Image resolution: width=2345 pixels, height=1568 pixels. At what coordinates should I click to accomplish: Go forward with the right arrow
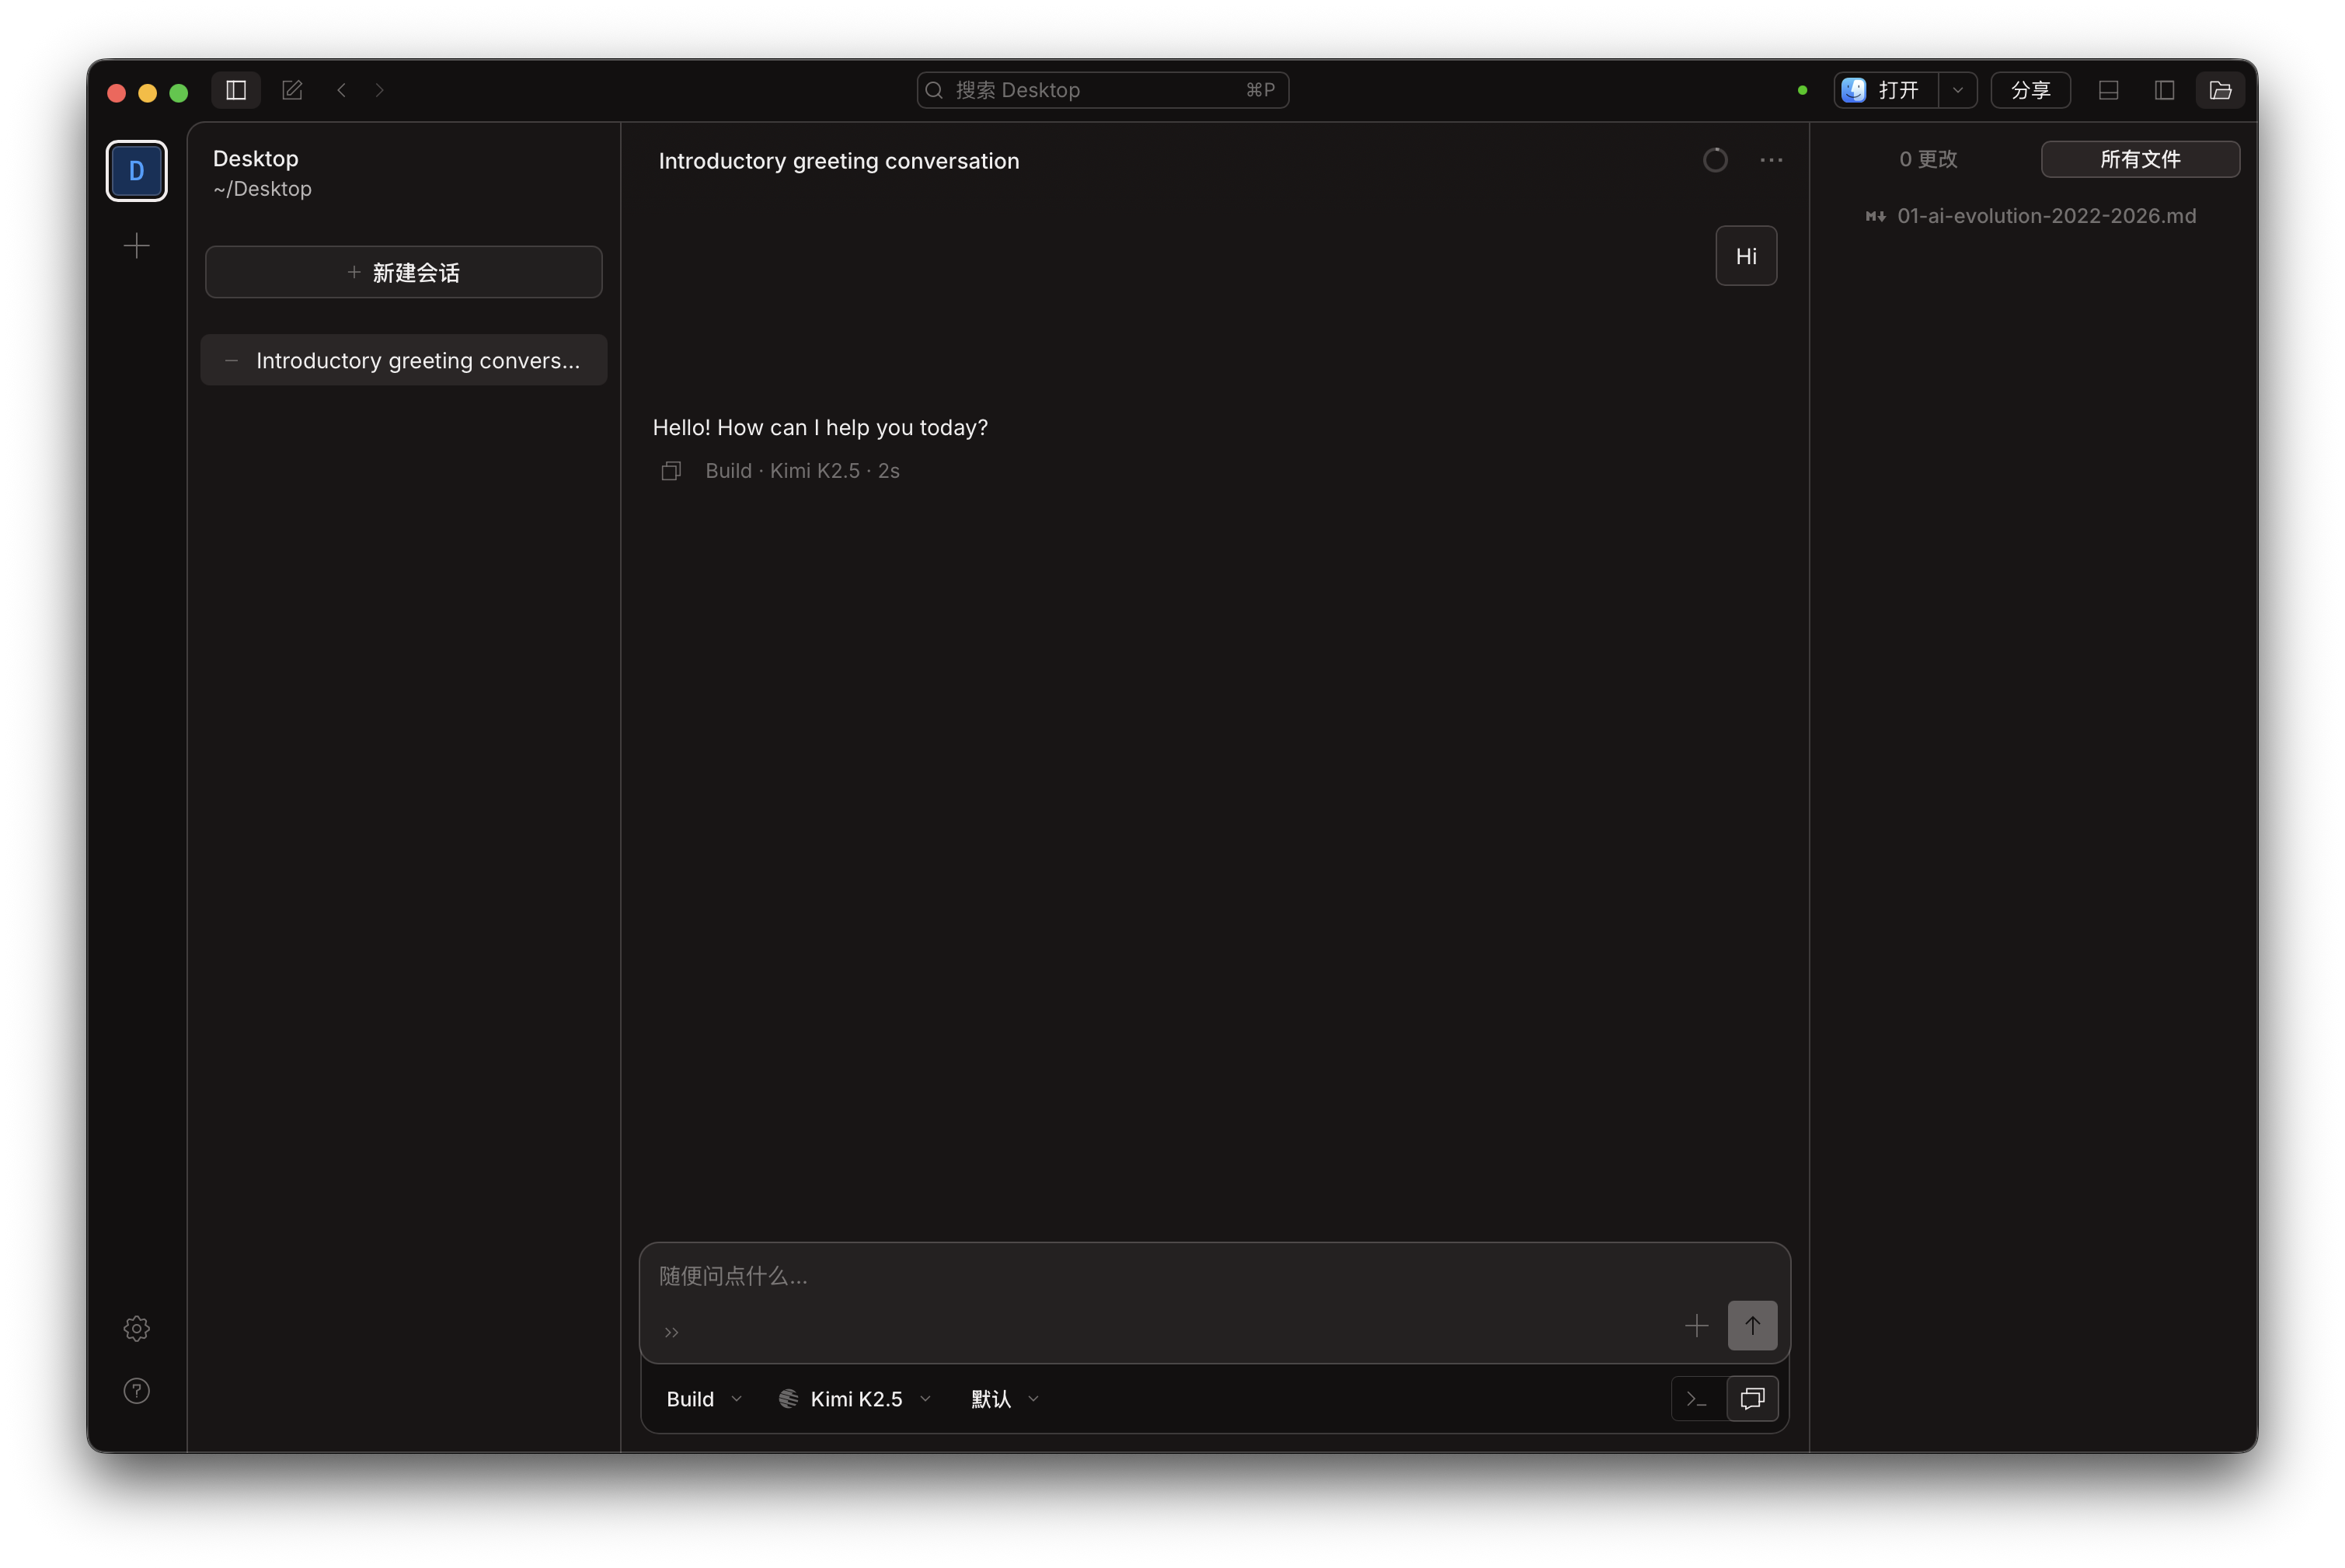[x=379, y=90]
